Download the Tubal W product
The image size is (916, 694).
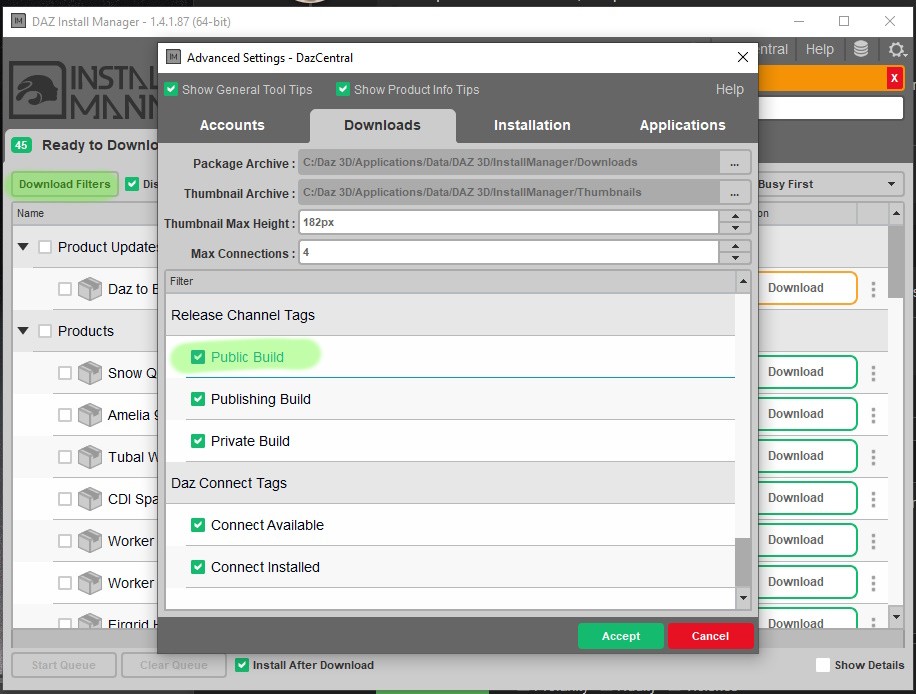807,456
